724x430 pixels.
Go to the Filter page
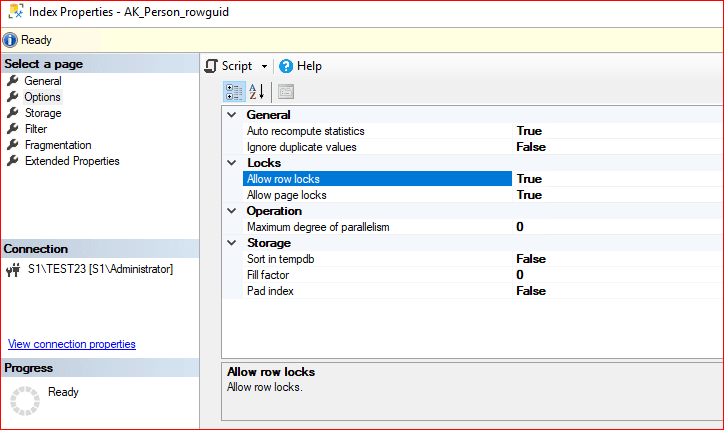pos(36,129)
